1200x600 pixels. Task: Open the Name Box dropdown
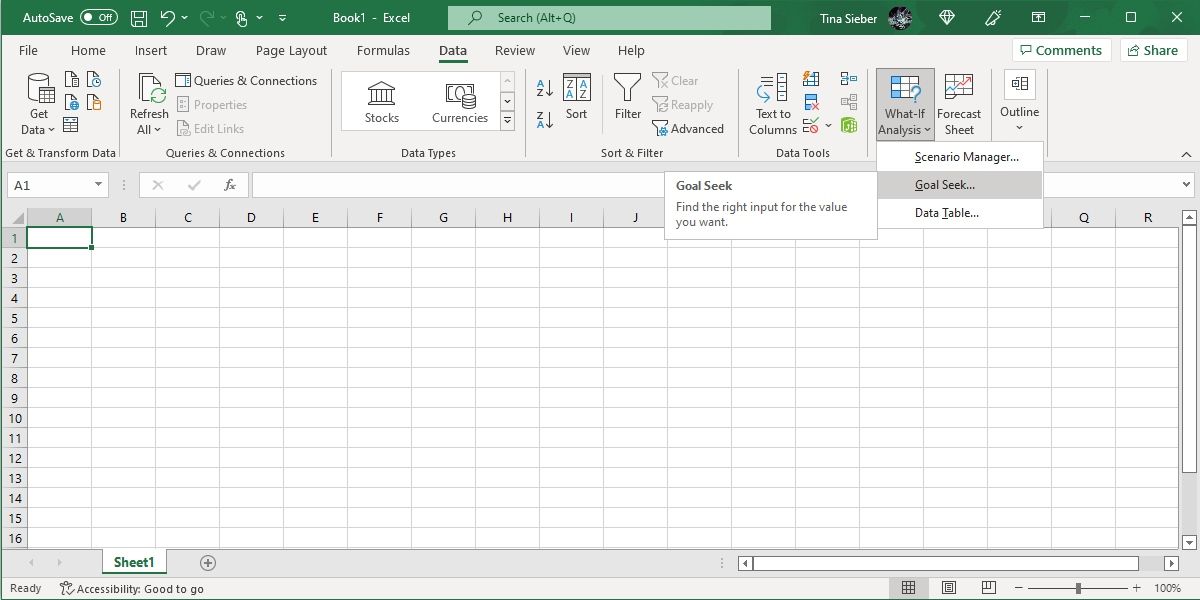click(x=97, y=185)
